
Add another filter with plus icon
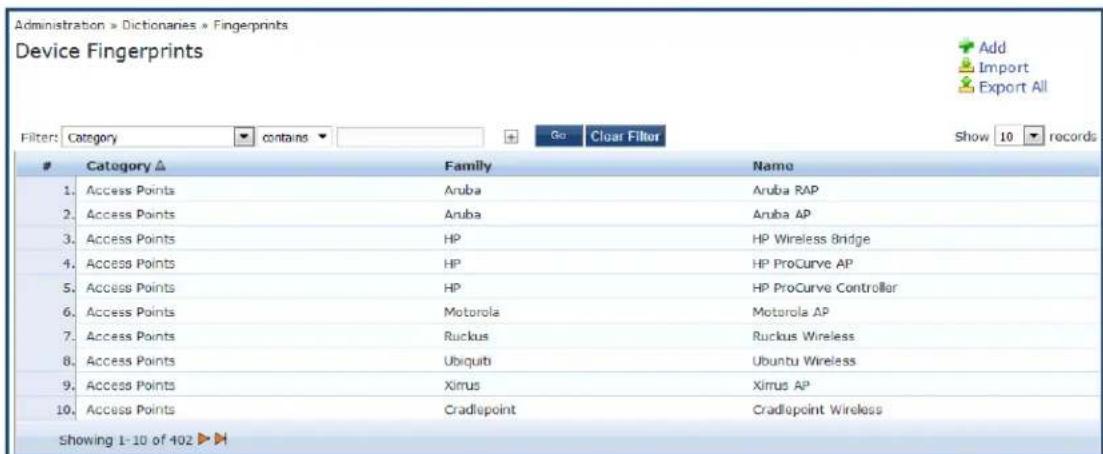(512, 137)
